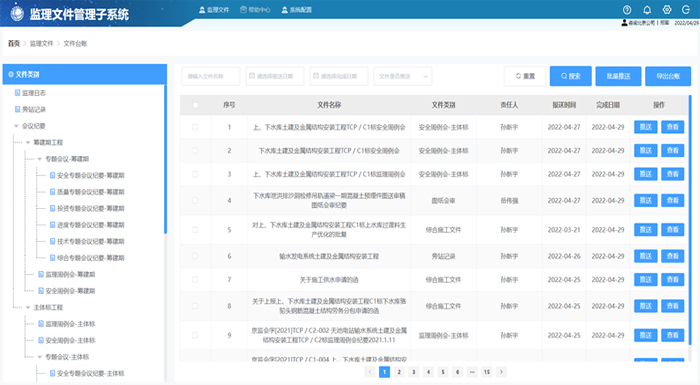Open the 监理文件 top menu
Screen dimensions: 700x385
214,10
